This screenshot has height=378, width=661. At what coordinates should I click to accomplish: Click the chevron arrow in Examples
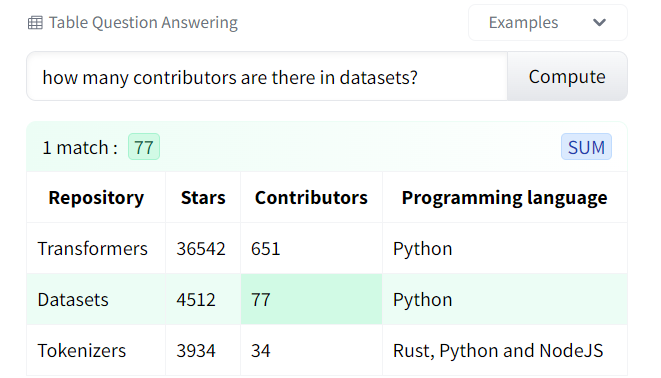(x=599, y=23)
